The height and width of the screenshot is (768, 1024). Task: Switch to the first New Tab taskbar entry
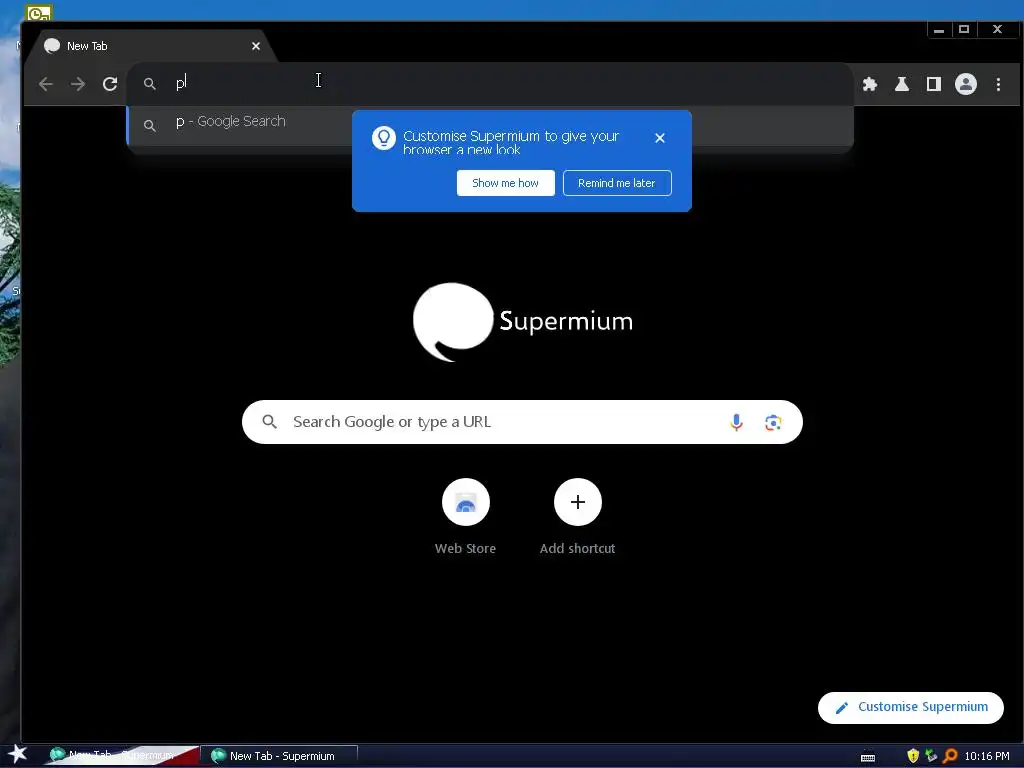121,756
